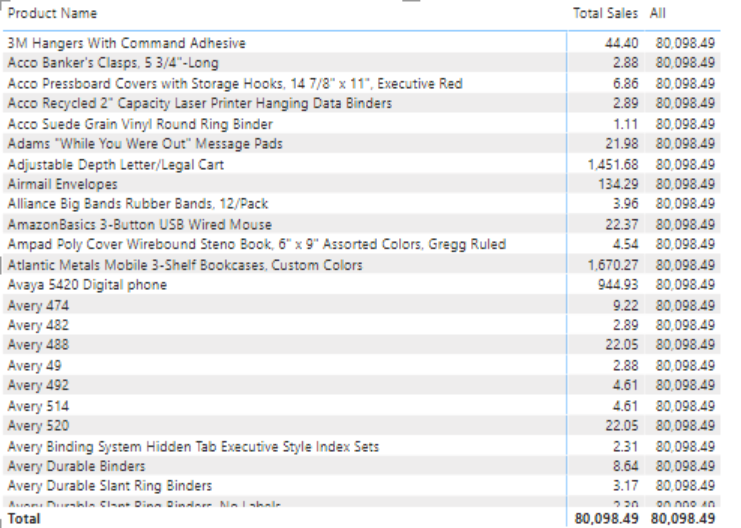Select Avaya 5420 Digital phone
Image resolution: width=741 pixels, height=528 pixels.
[87, 285]
